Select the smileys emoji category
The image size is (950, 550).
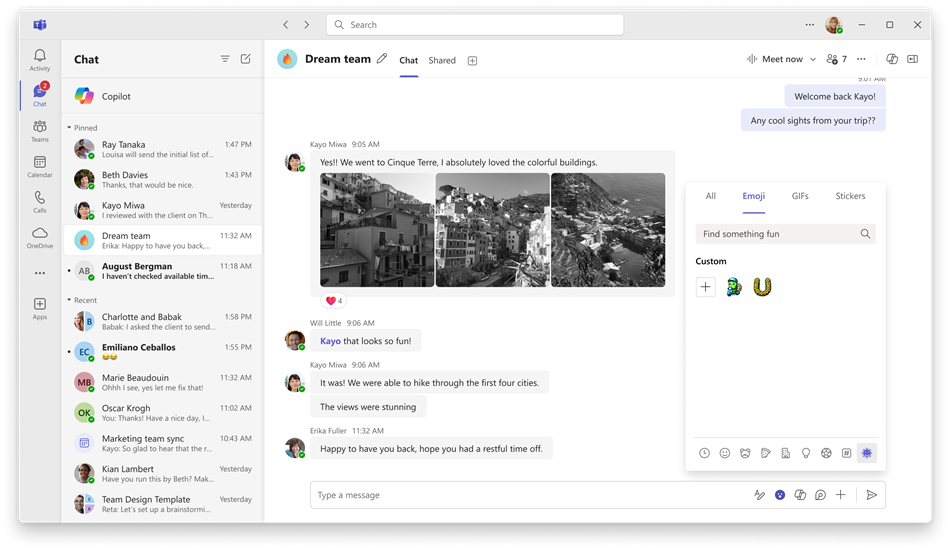pyautogui.click(x=725, y=453)
